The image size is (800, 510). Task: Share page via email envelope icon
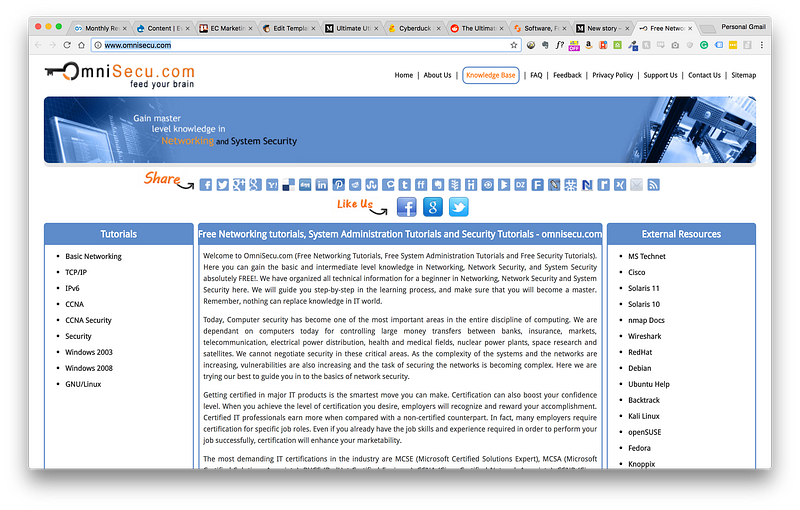pyautogui.click(x=636, y=185)
